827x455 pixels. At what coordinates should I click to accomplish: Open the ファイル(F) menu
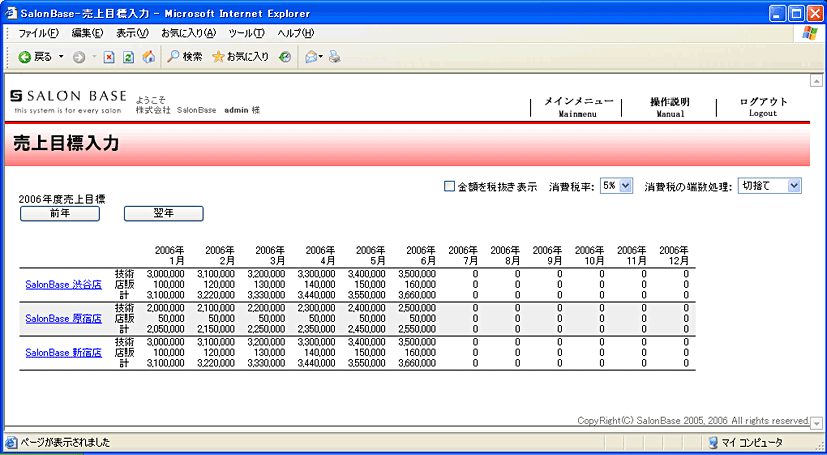39,33
